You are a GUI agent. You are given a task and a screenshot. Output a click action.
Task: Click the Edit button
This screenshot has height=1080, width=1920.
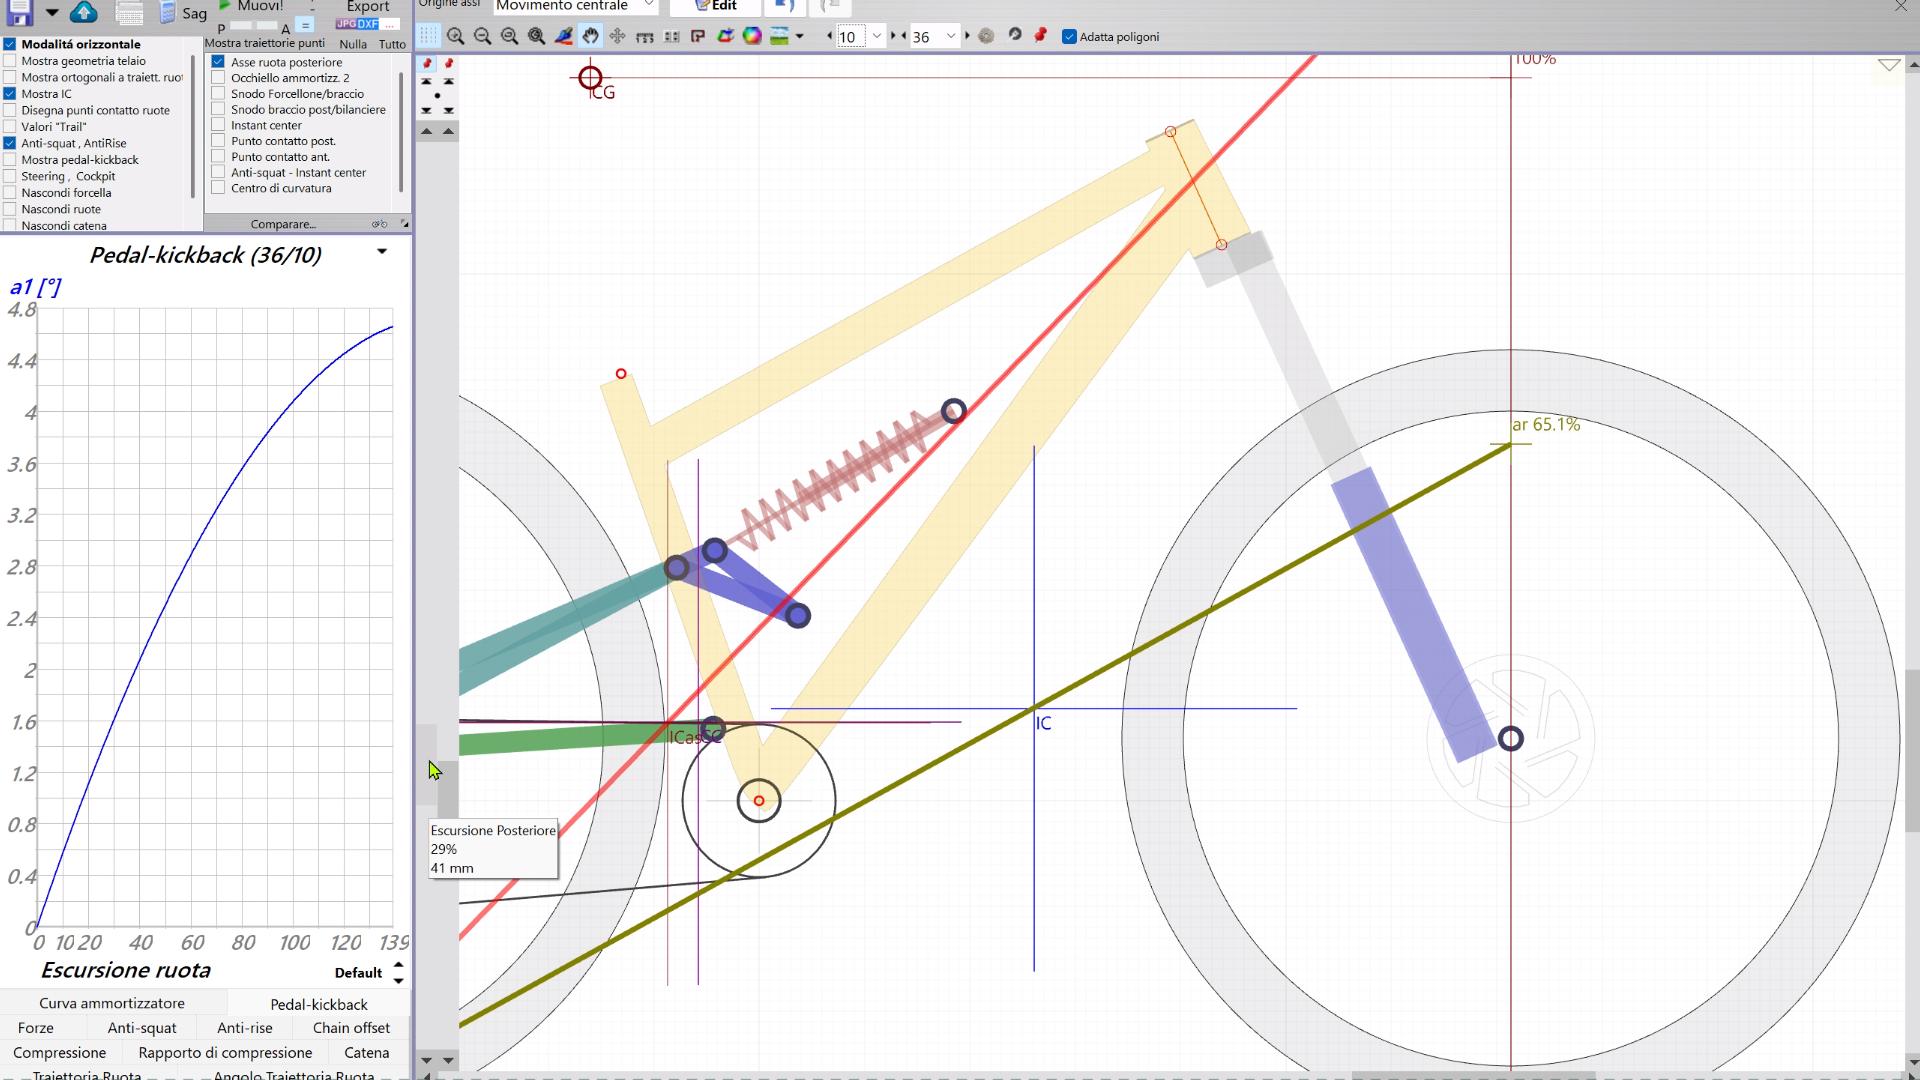point(716,6)
